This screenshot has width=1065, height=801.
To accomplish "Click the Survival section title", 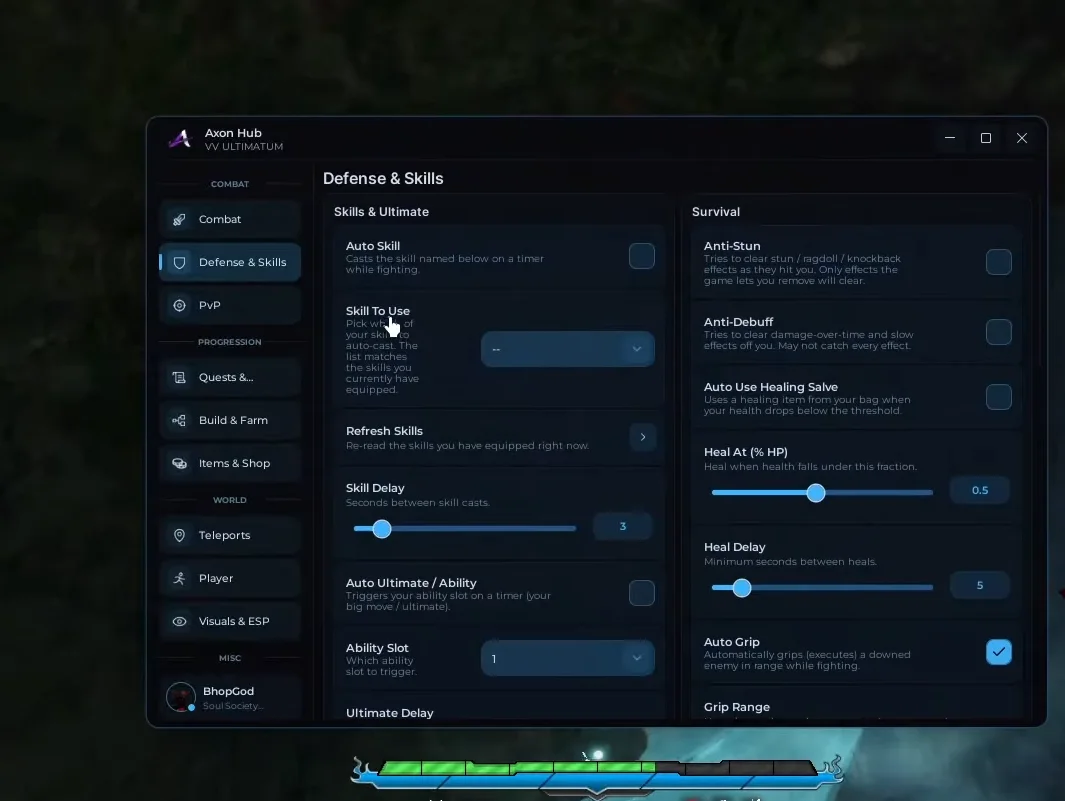I will coord(716,212).
